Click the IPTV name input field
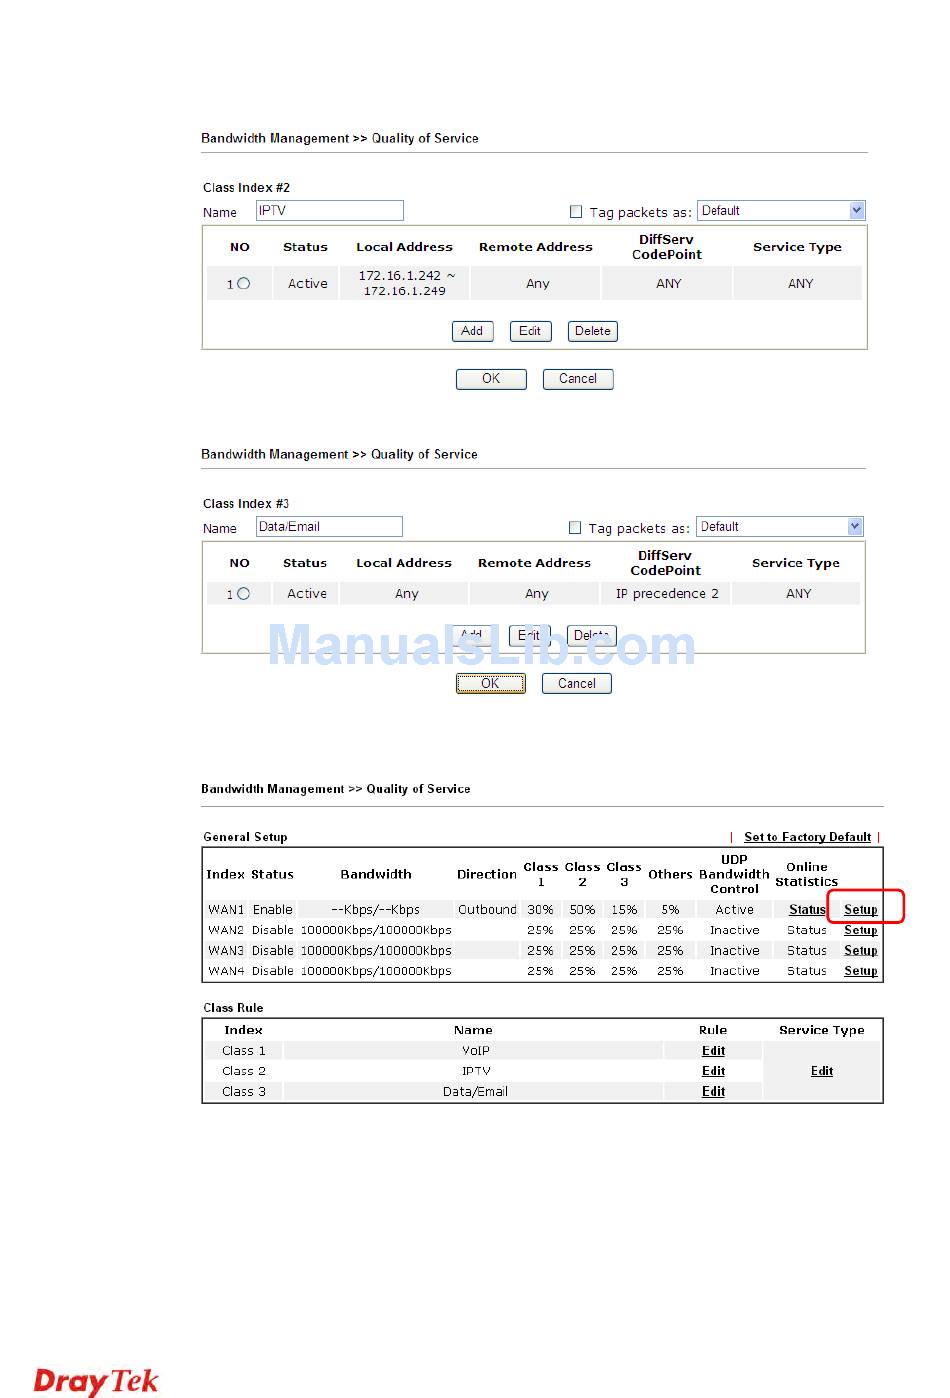950x1398 pixels. (329, 211)
